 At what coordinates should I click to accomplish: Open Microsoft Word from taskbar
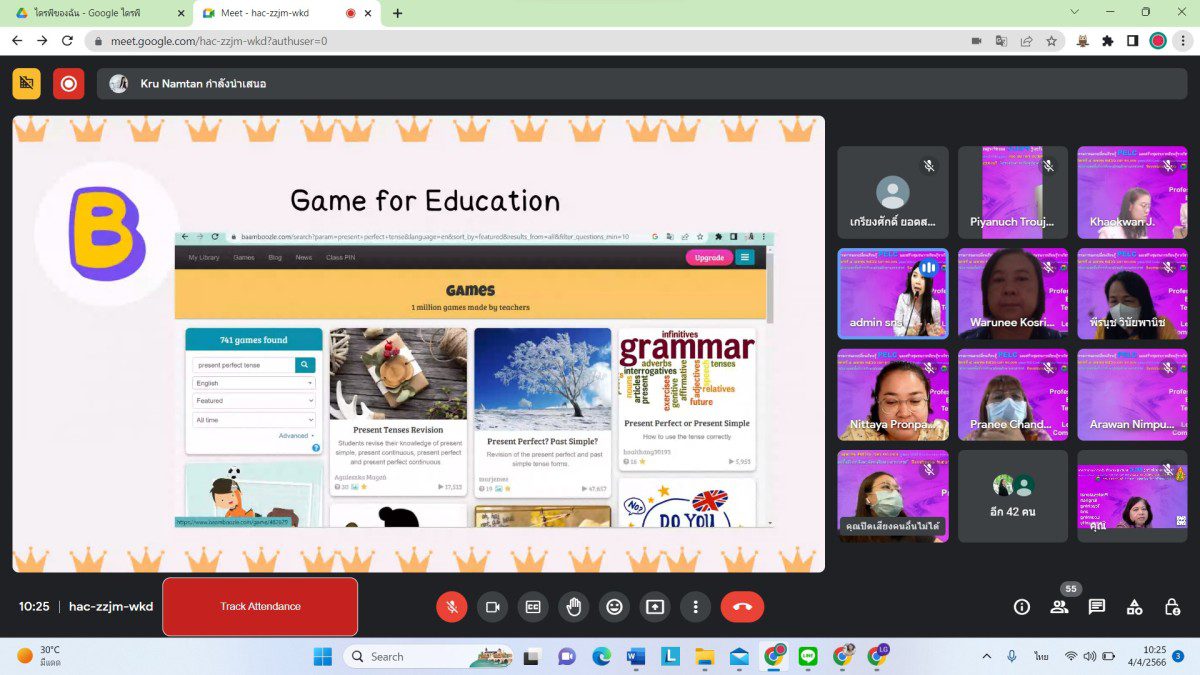pos(636,656)
